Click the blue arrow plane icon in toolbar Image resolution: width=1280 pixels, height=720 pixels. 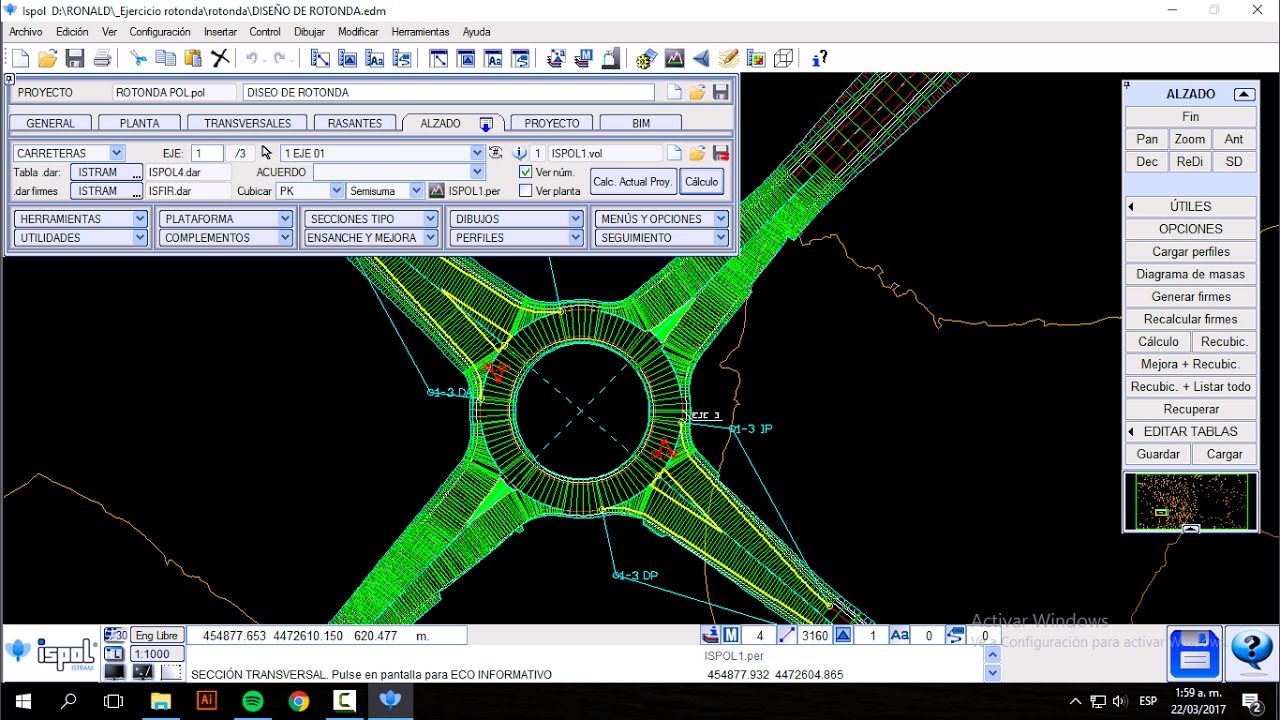point(701,59)
